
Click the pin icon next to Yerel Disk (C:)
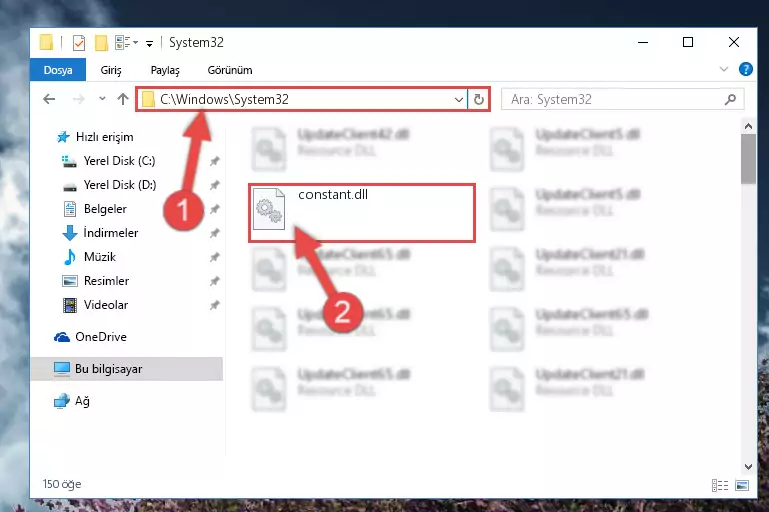214,161
